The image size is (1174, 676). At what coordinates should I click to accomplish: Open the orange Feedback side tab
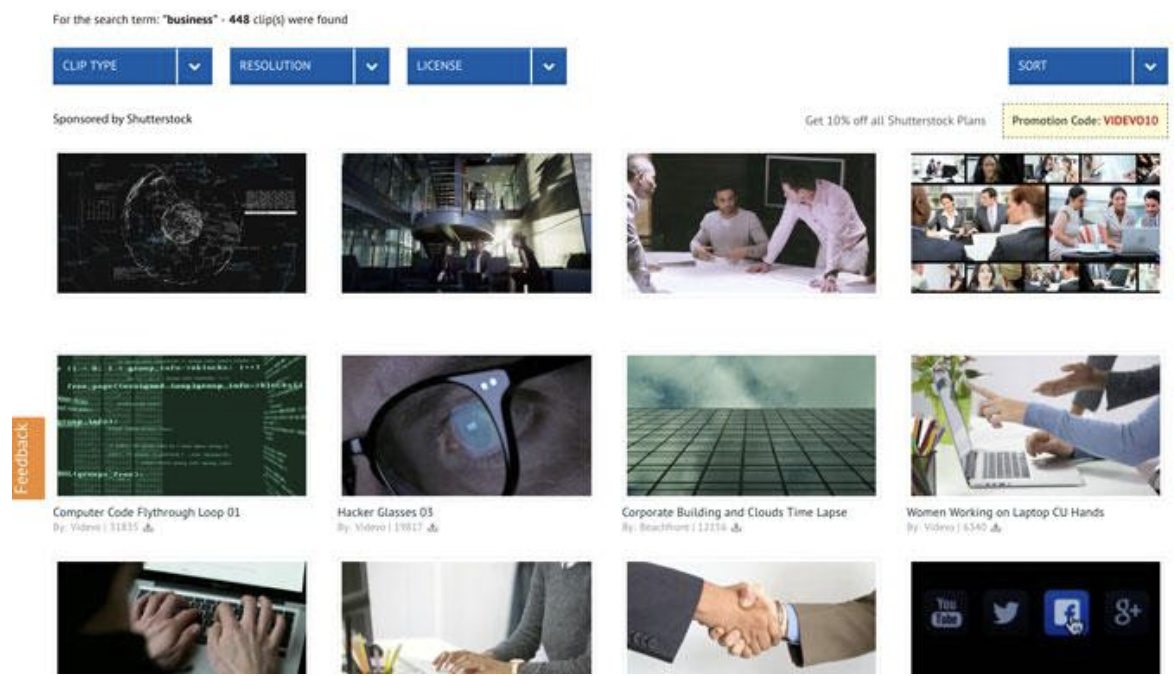coord(28,458)
